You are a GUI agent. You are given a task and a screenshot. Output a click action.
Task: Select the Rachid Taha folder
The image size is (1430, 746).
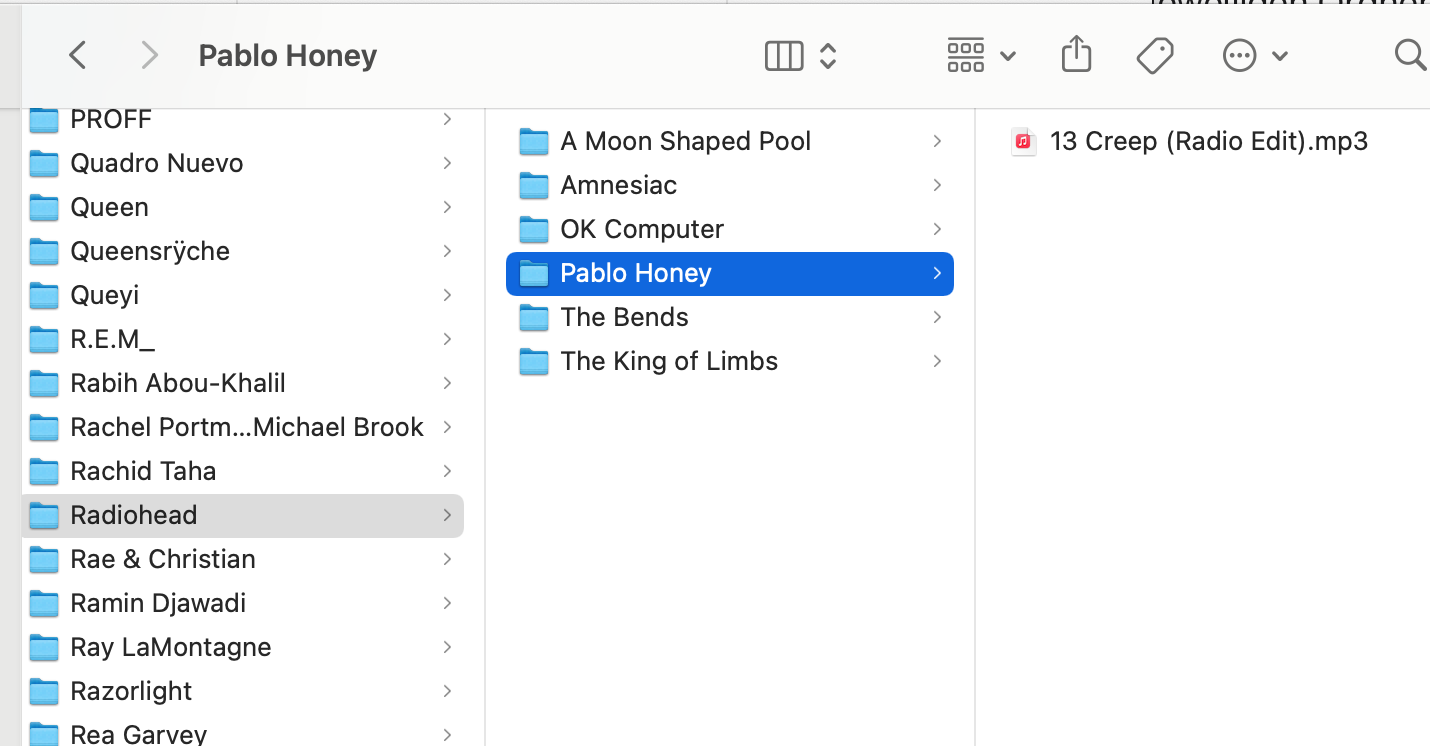pos(143,471)
